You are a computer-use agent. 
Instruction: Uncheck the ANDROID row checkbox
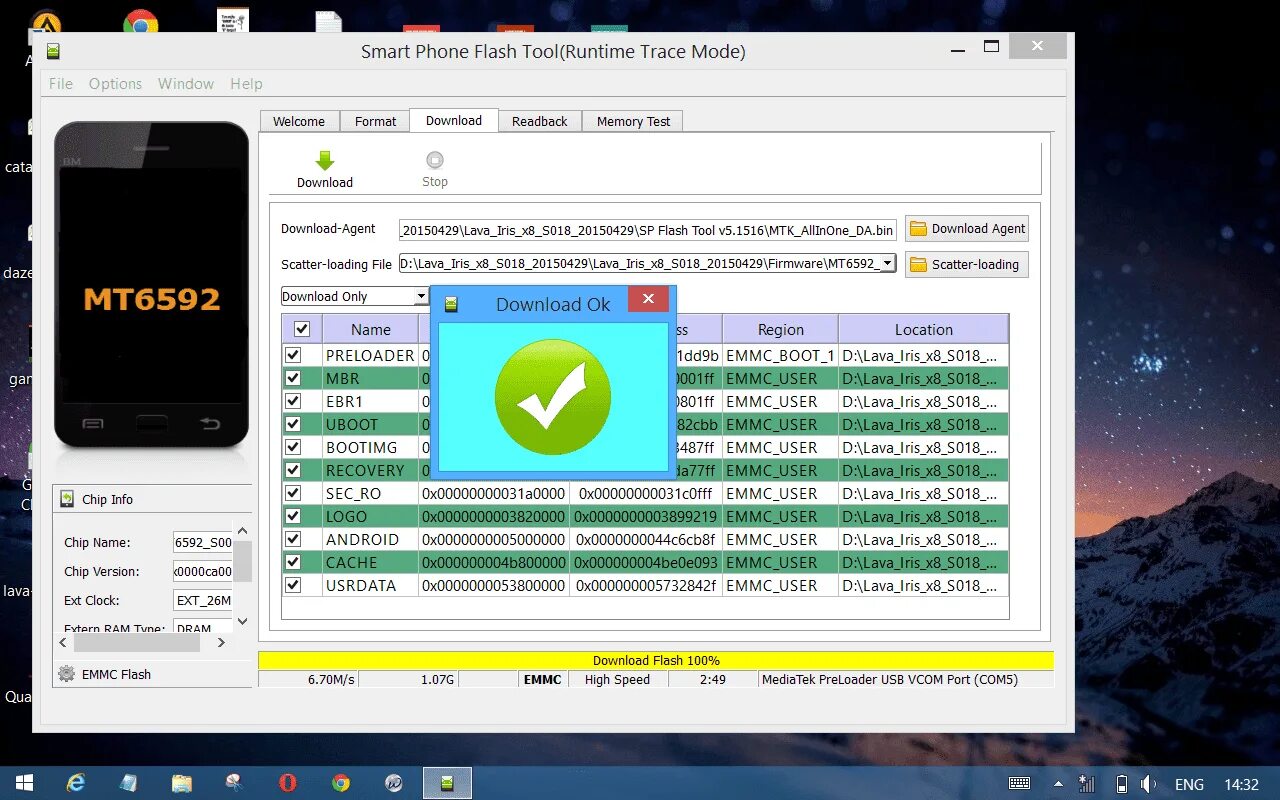pyautogui.click(x=293, y=539)
